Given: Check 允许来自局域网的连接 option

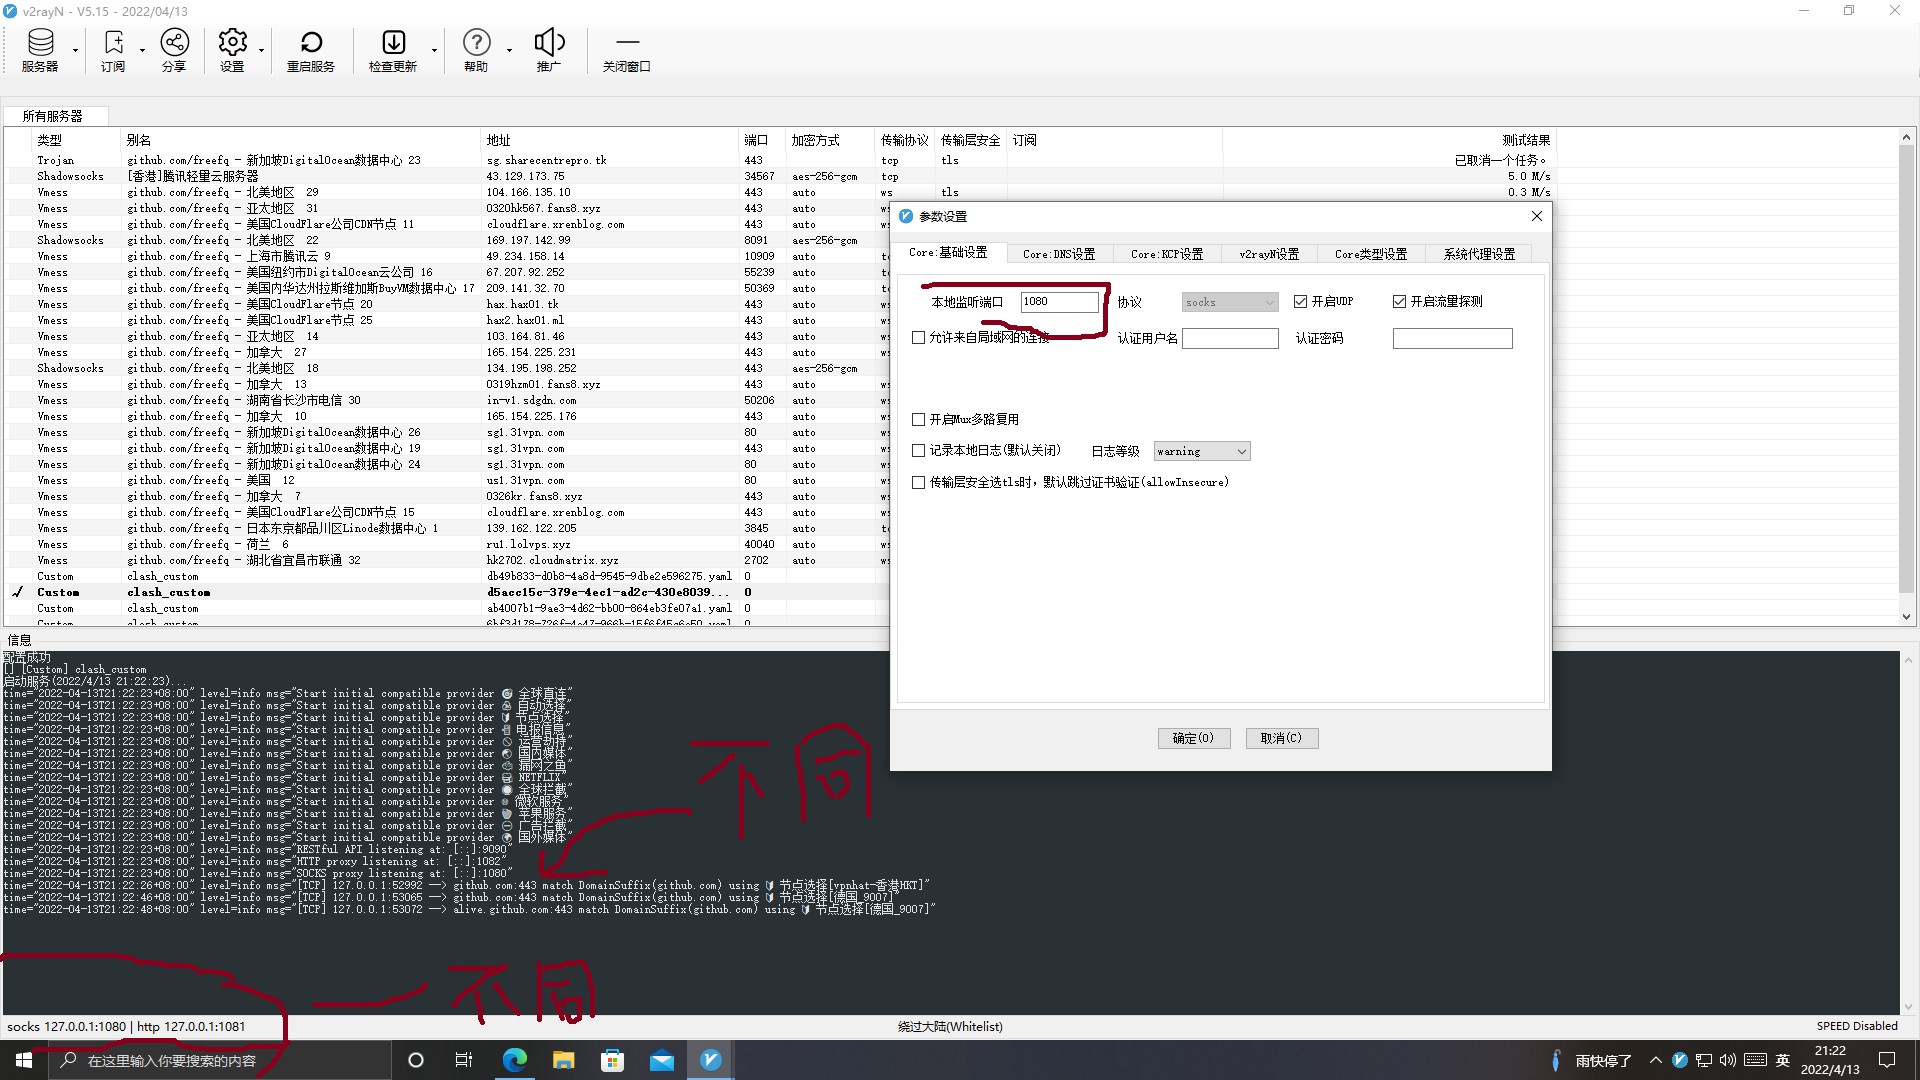Looking at the screenshot, I should [919, 338].
